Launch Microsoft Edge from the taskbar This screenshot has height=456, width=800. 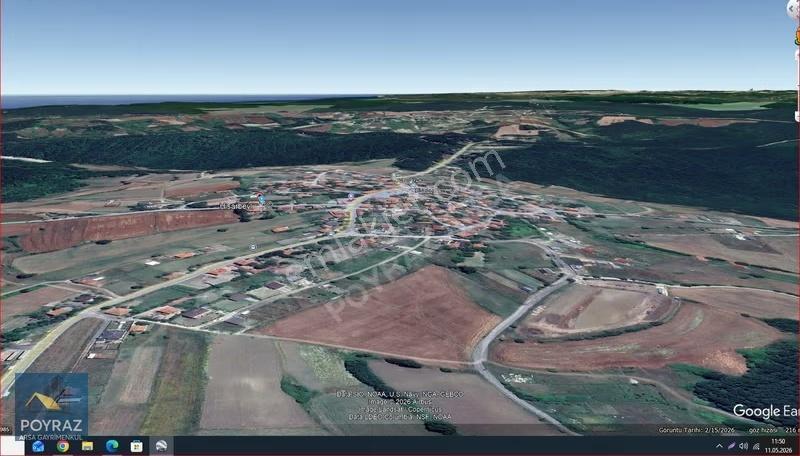coord(112,446)
